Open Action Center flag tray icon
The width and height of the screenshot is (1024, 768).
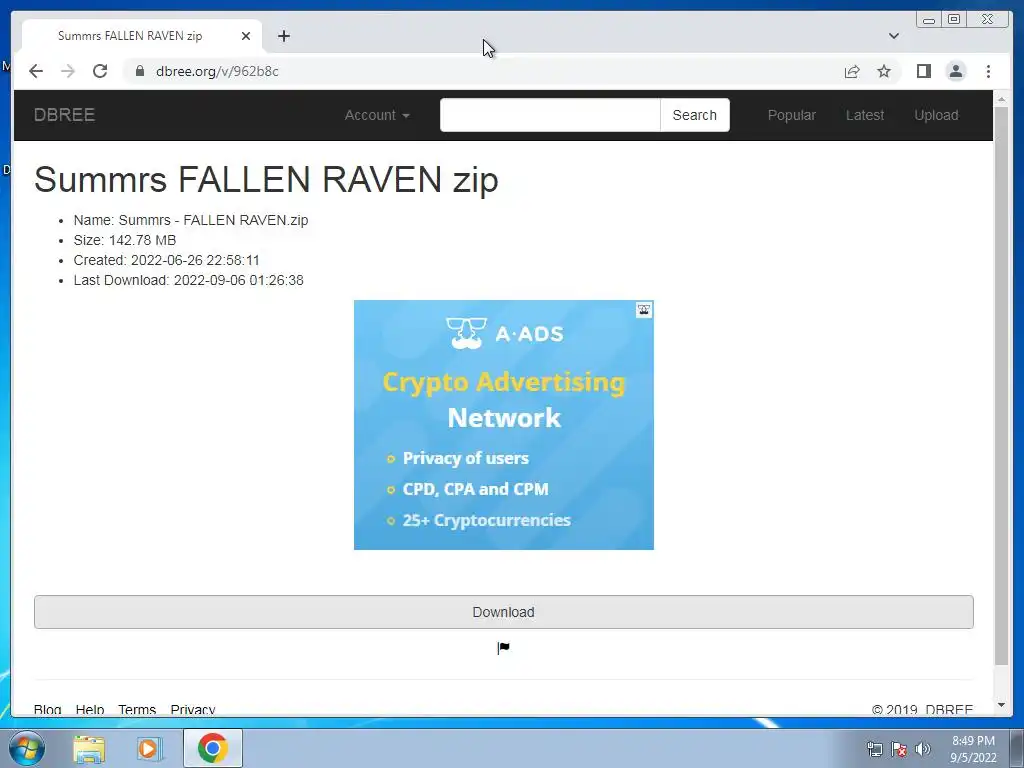pos(899,749)
